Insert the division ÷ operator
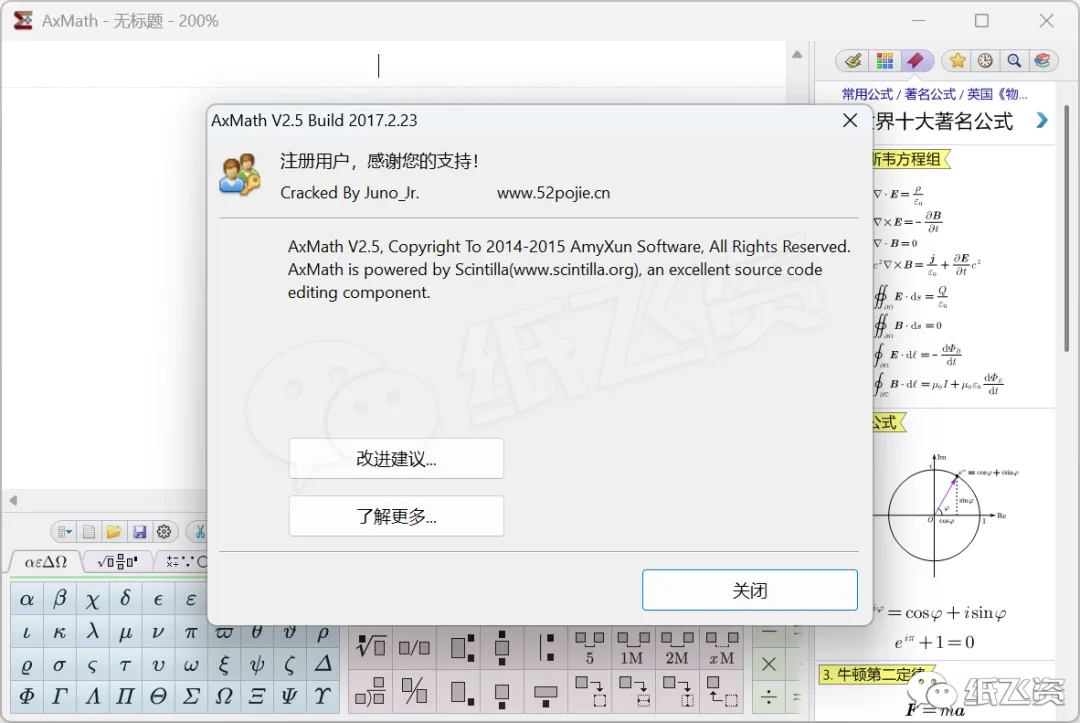Image resolution: width=1080 pixels, height=723 pixels. click(769, 696)
